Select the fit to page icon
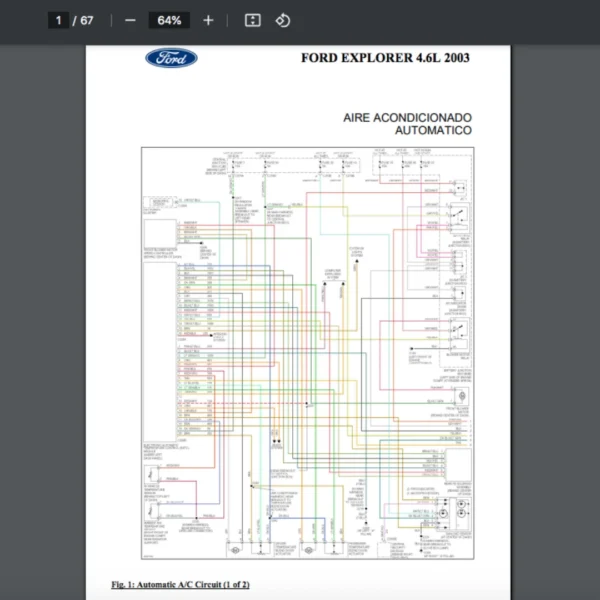600x600 pixels. pyautogui.click(x=253, y=20)
